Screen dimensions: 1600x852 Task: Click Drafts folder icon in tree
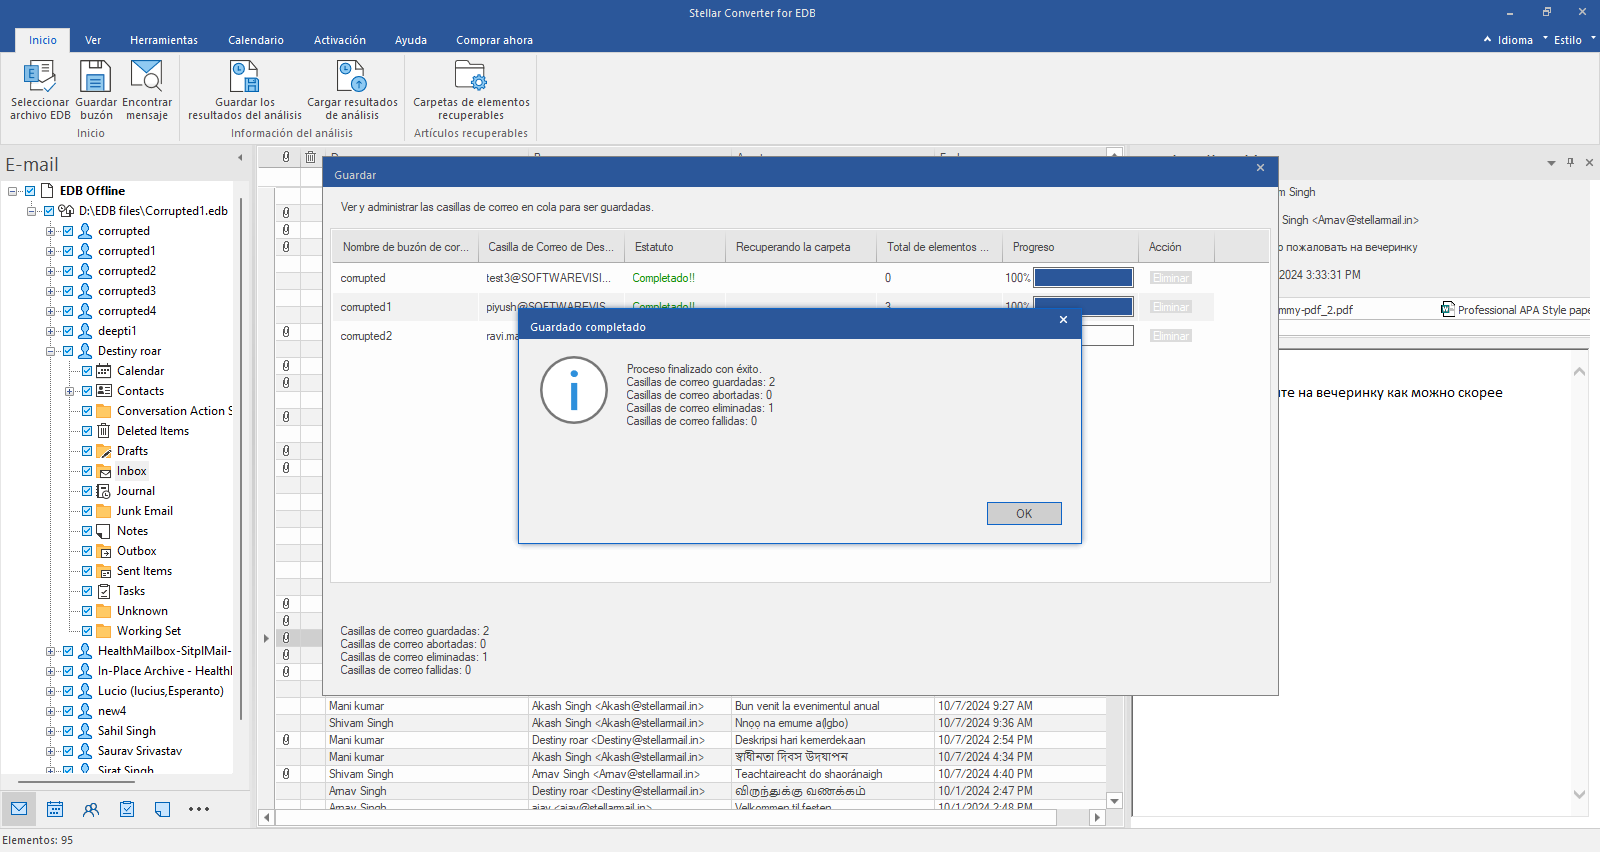pos(104,451)
